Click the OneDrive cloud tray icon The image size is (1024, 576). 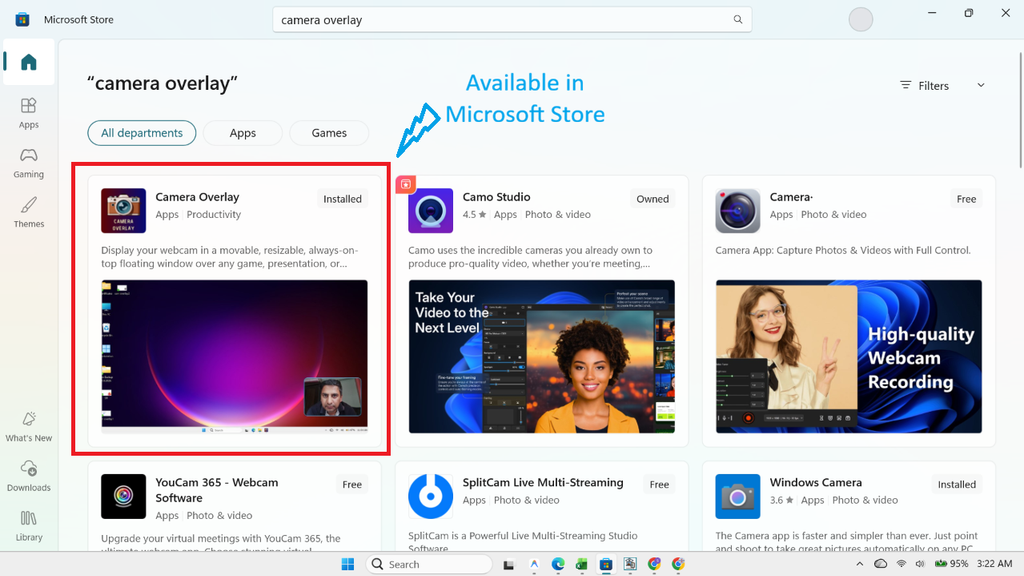coord(880,564)
